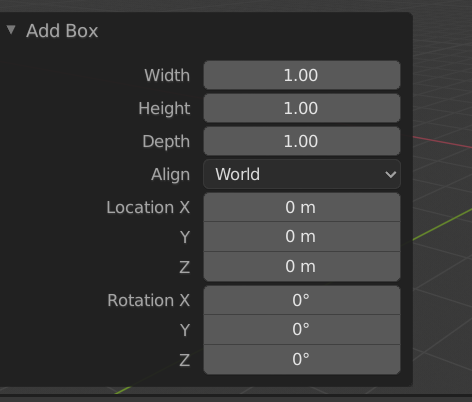
Task: Collapse the Add Box panel triangle
Action: click(11, 30)
